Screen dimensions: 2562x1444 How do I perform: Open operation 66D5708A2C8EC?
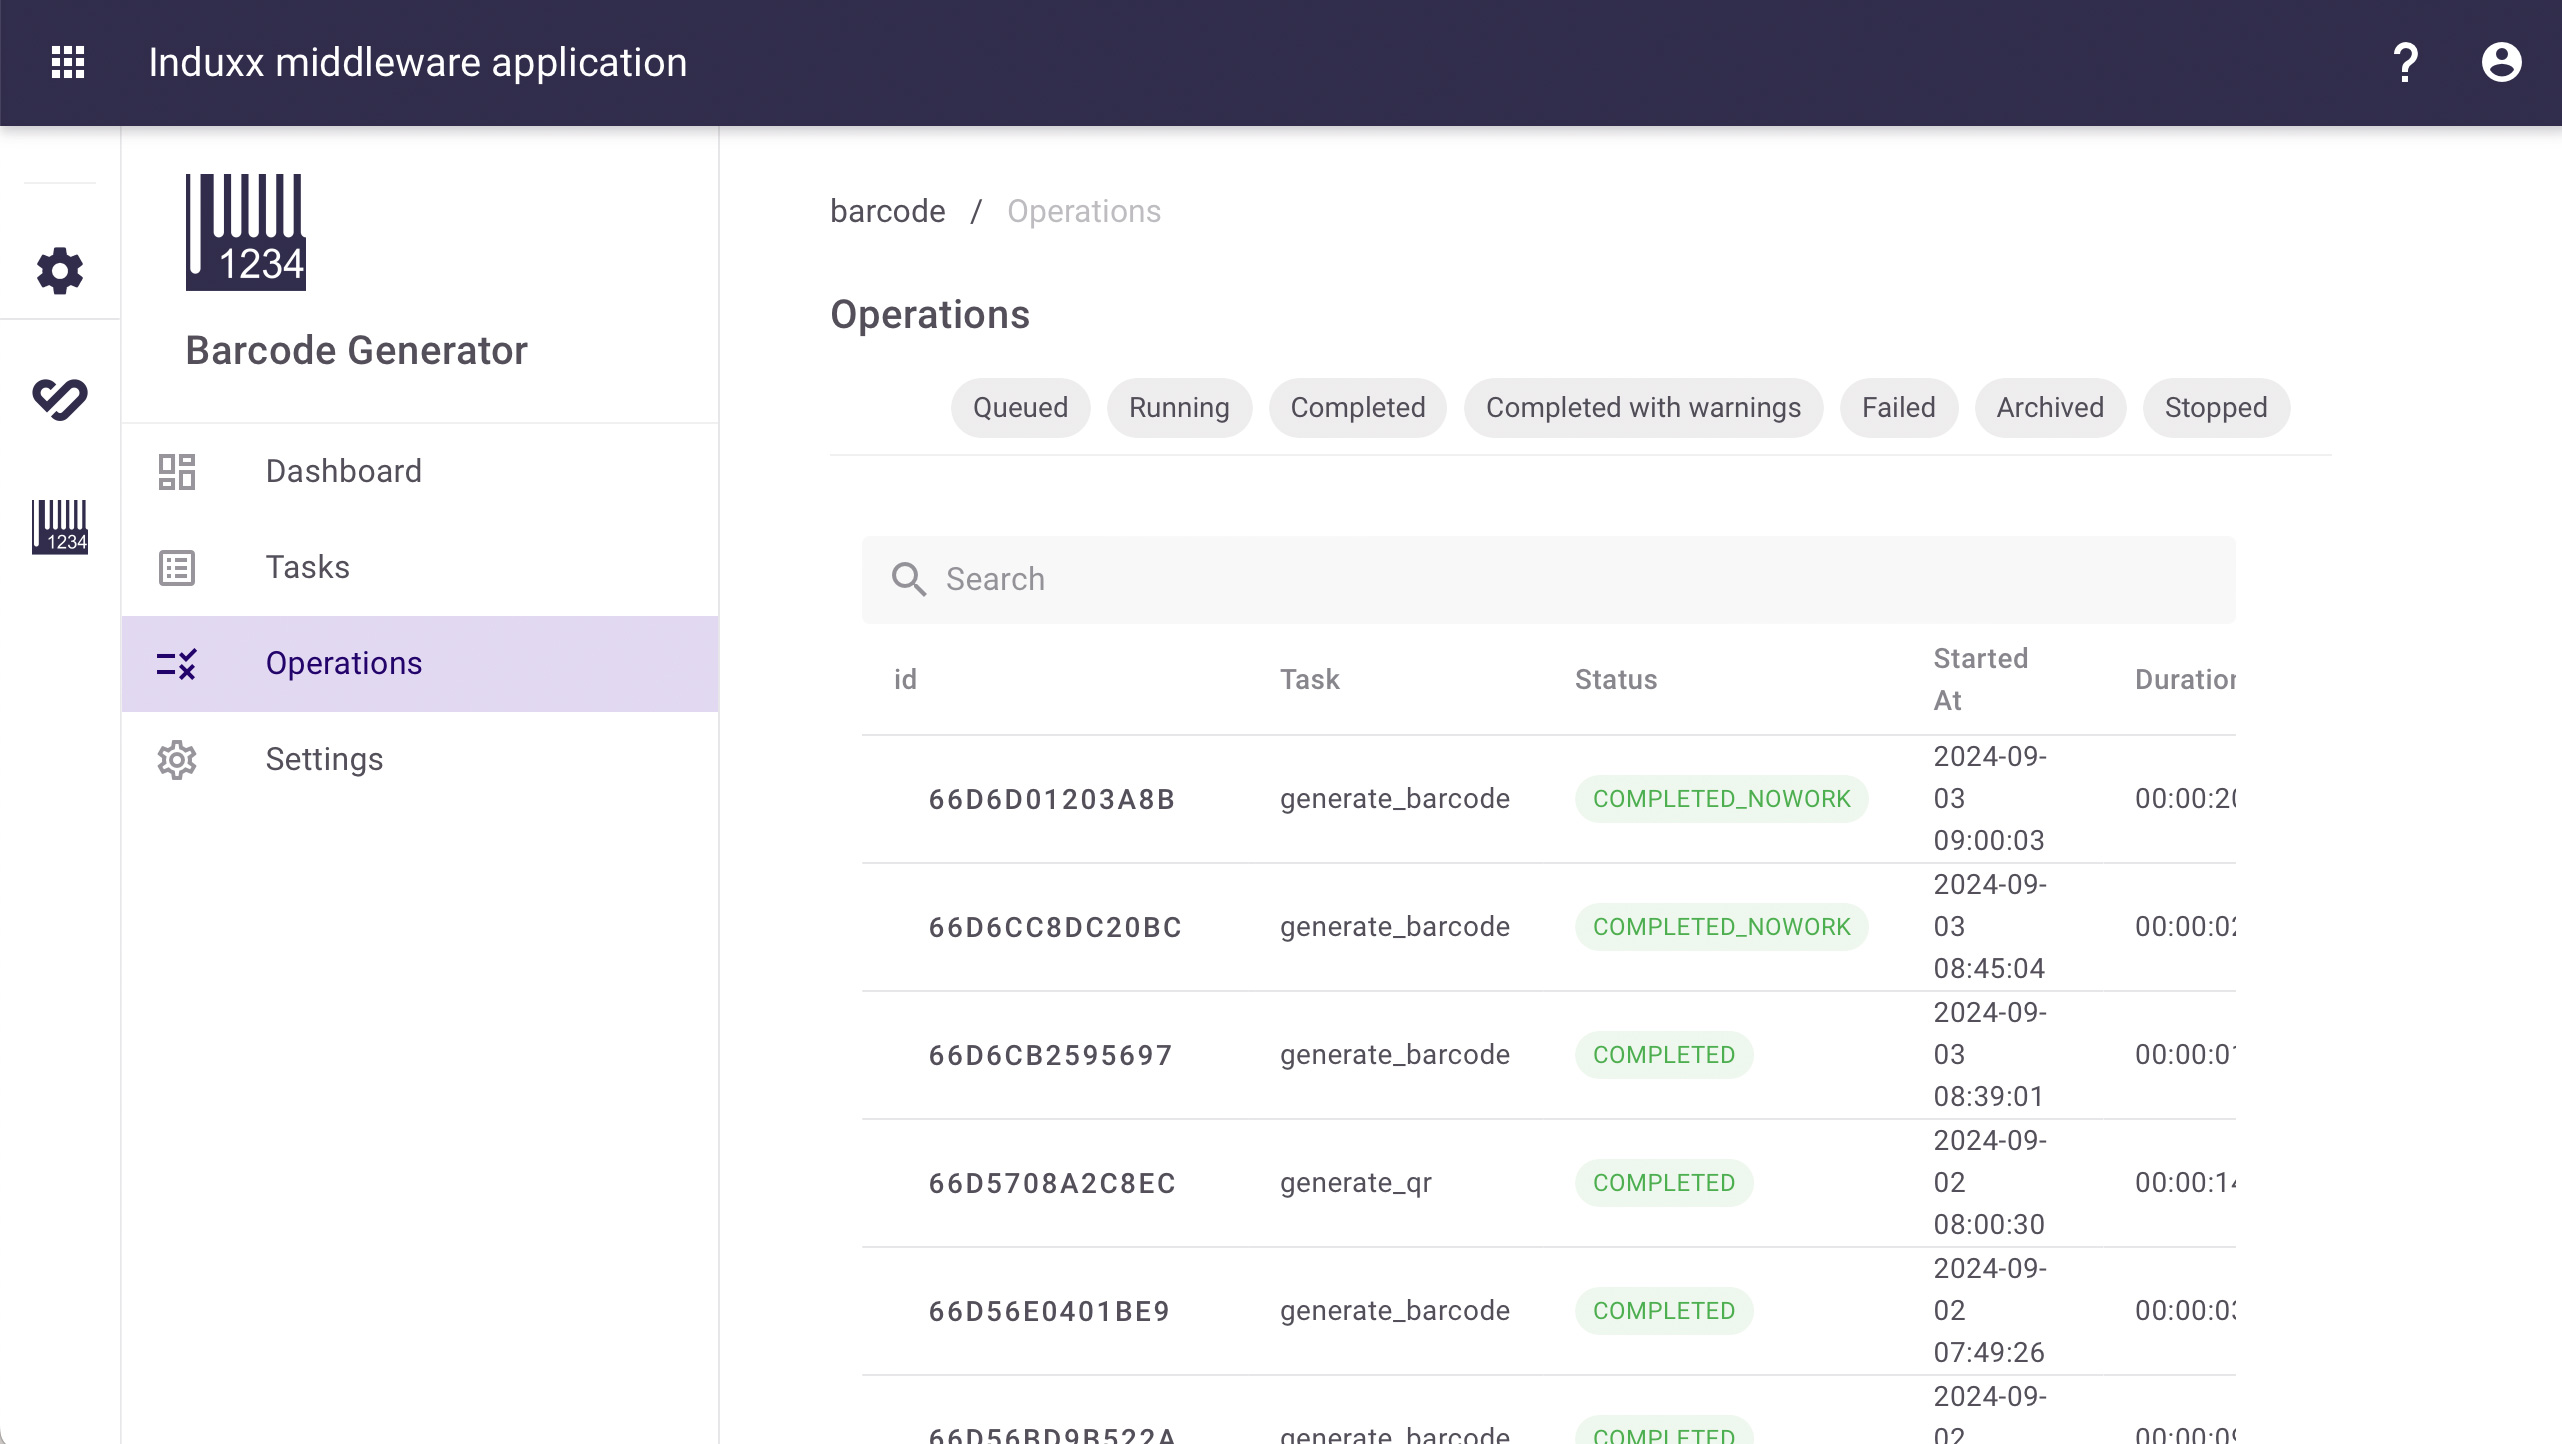tap(1052, 1183)
